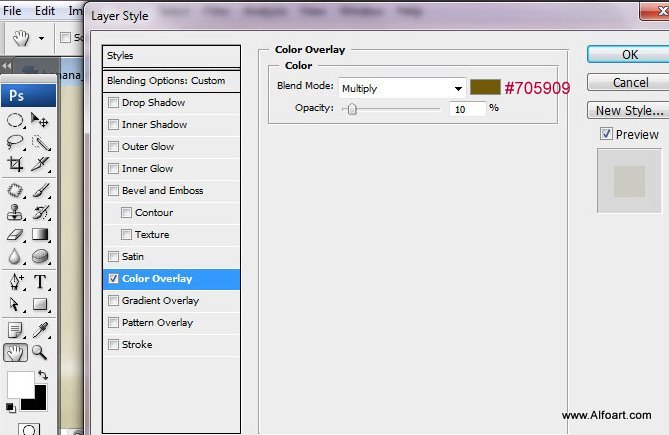Choose the Clone Stamp tool
The image size is (669, 435).
coord(16,211)
